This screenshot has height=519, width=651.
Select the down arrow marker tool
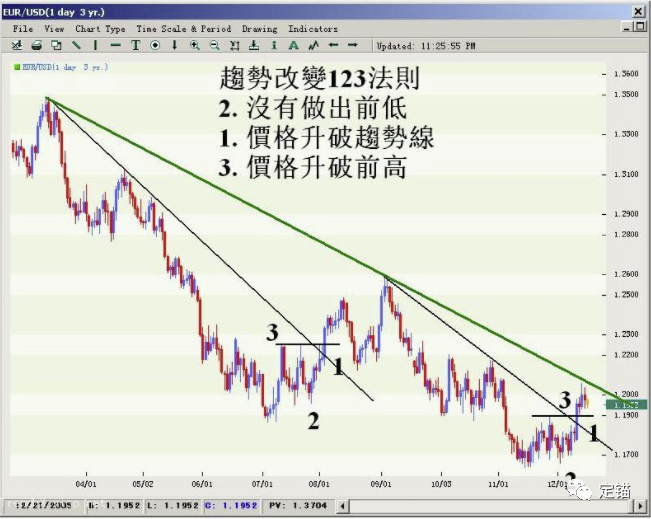coord(174,45)
